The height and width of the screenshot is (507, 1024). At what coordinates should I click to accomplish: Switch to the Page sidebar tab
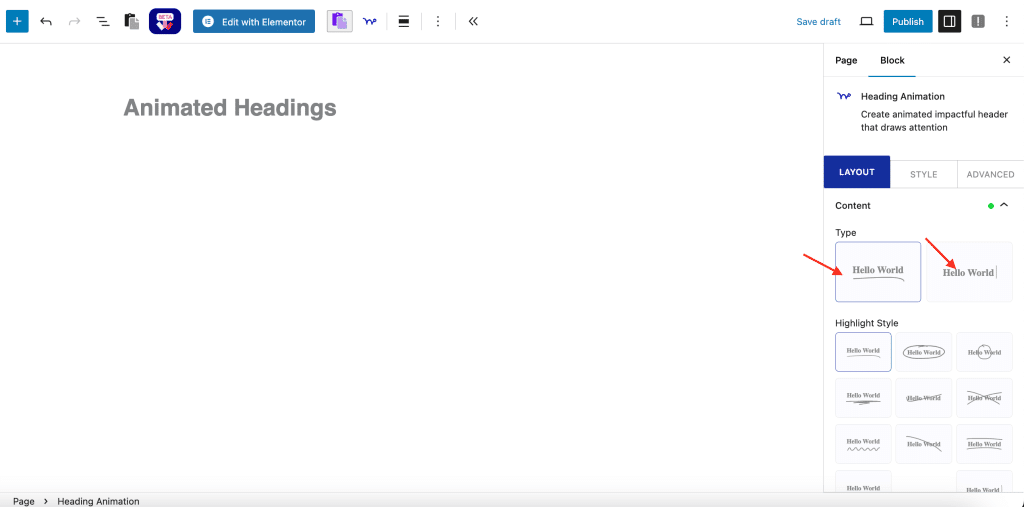[x=846, y=60]
